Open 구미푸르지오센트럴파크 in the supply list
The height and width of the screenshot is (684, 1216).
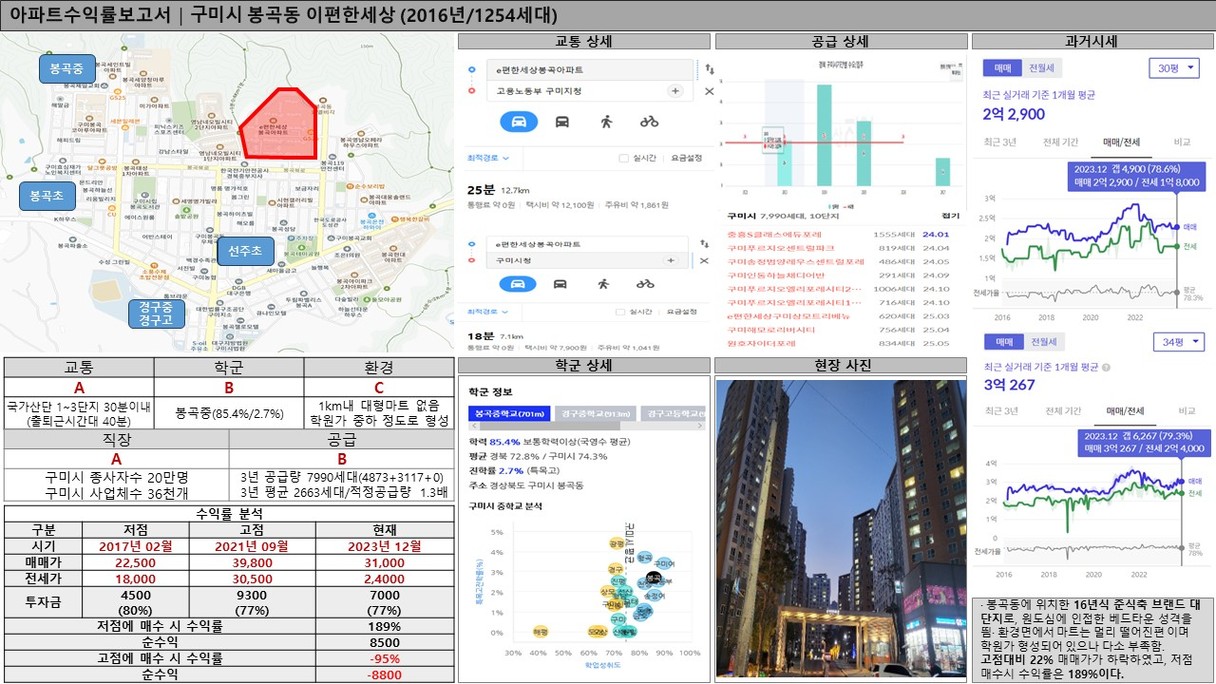(782, 248)
